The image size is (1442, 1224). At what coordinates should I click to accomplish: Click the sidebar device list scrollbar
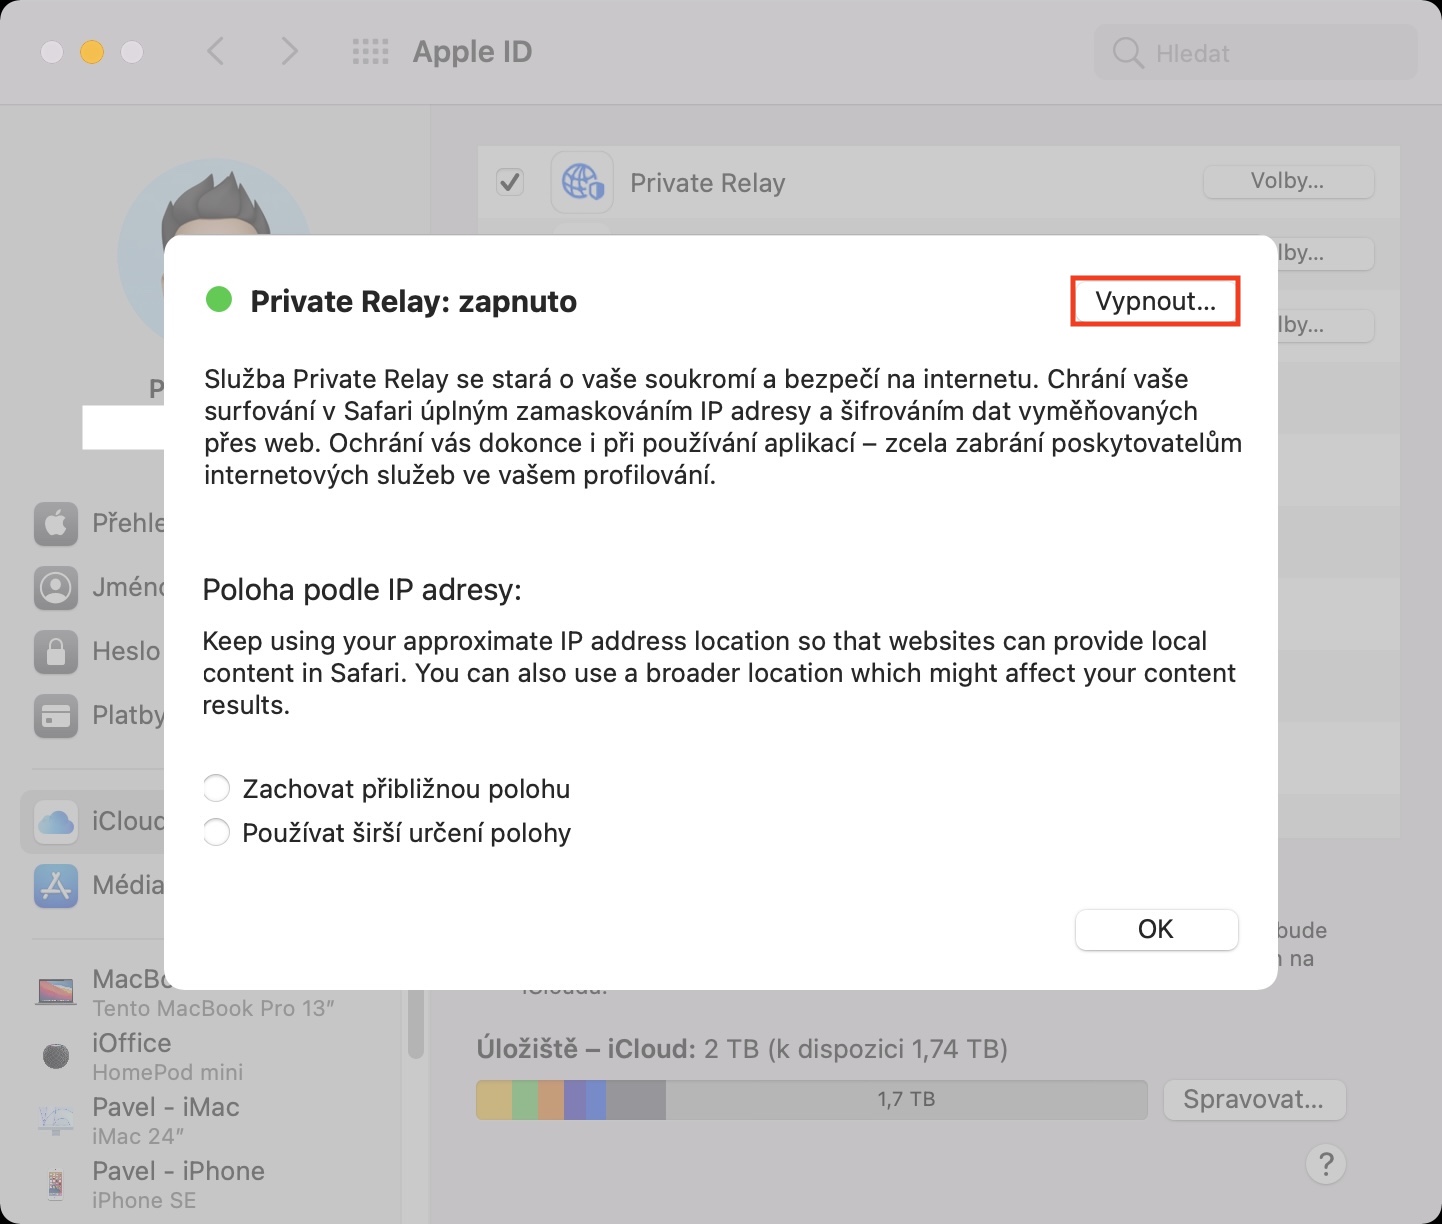tap(416, 1022)
